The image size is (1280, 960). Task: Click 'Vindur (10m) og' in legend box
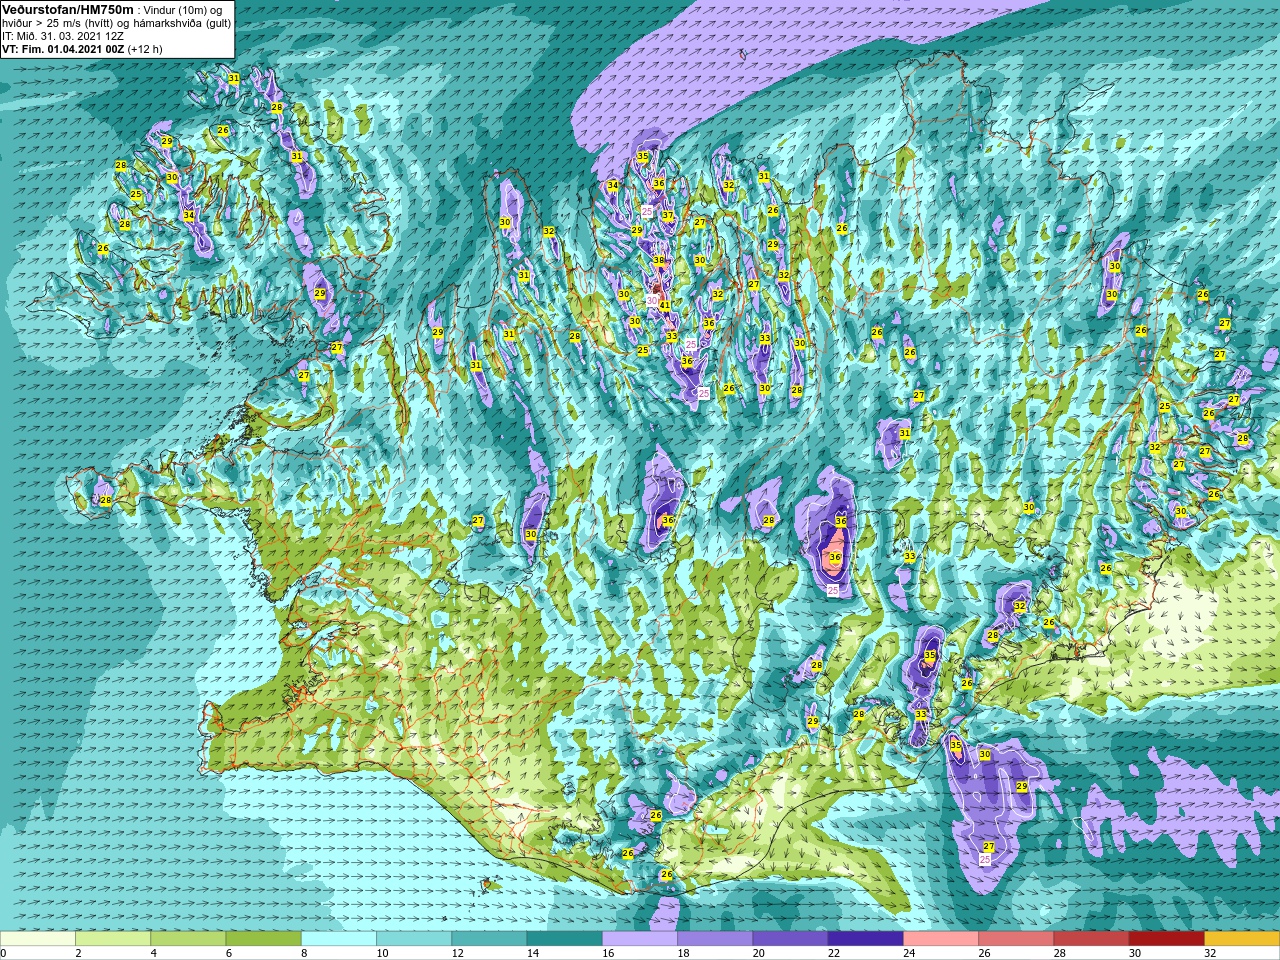coord(183,10)
